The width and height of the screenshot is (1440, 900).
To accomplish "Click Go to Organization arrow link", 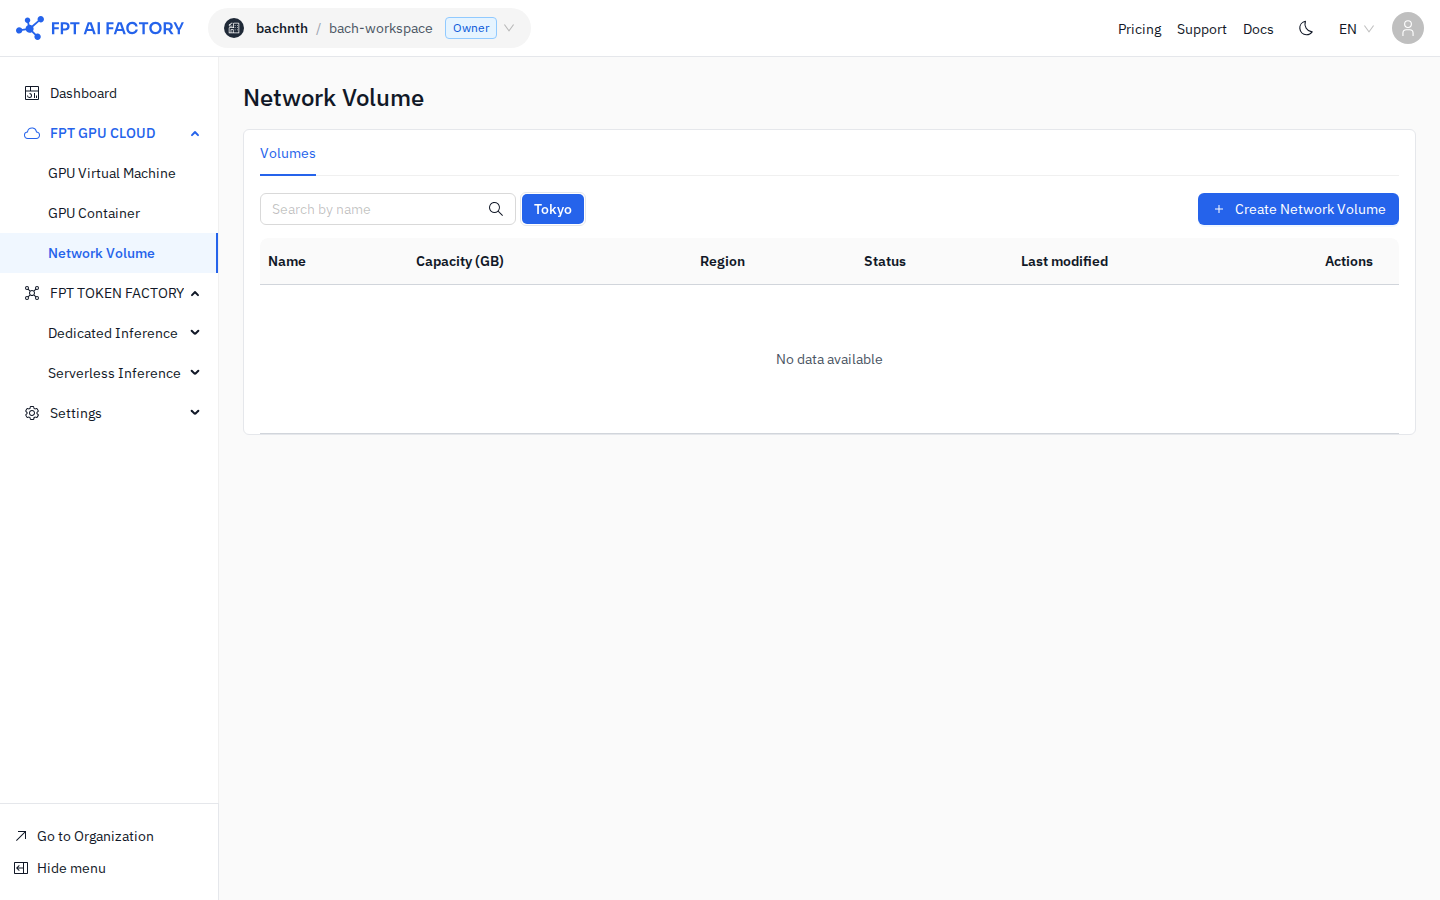I will tap(85, 836).
